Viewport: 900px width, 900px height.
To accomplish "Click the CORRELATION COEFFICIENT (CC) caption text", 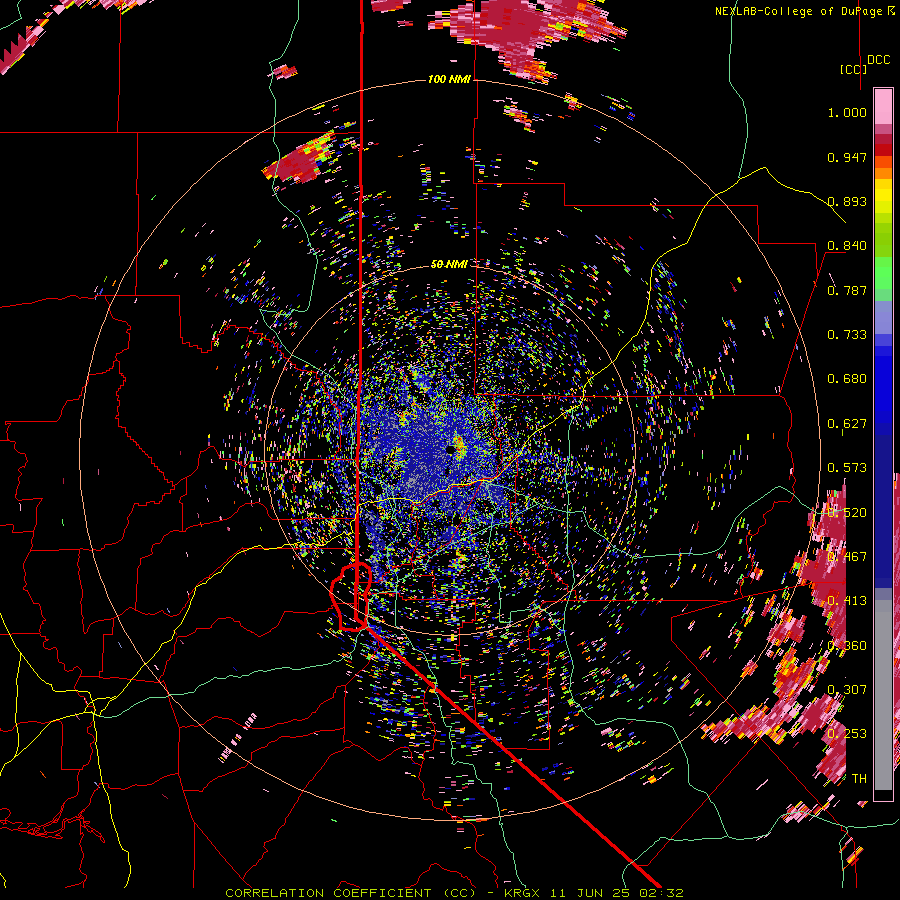I will coord(350,893).
